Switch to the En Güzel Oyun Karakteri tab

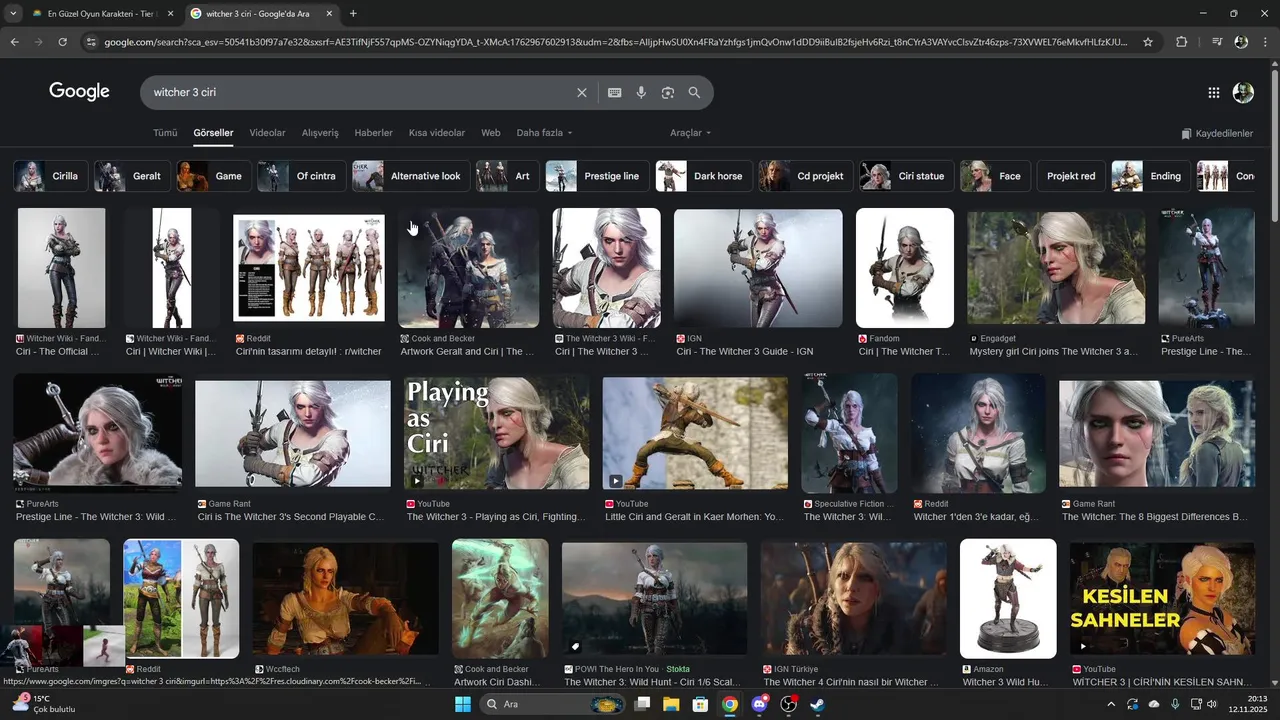(100, 14)
